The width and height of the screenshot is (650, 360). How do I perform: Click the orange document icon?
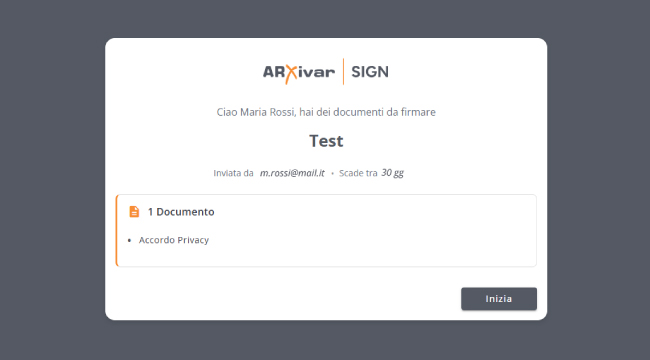[x=134, y=212]
